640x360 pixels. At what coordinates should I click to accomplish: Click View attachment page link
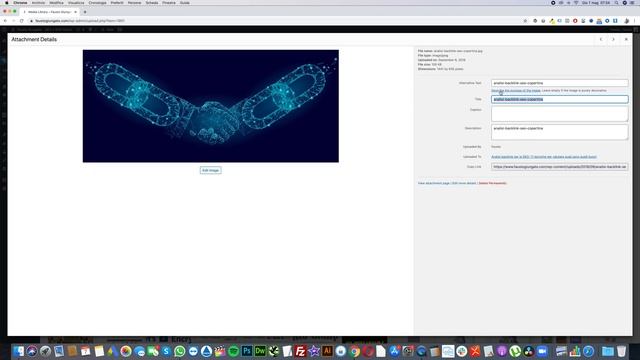[x=433, y=183]
